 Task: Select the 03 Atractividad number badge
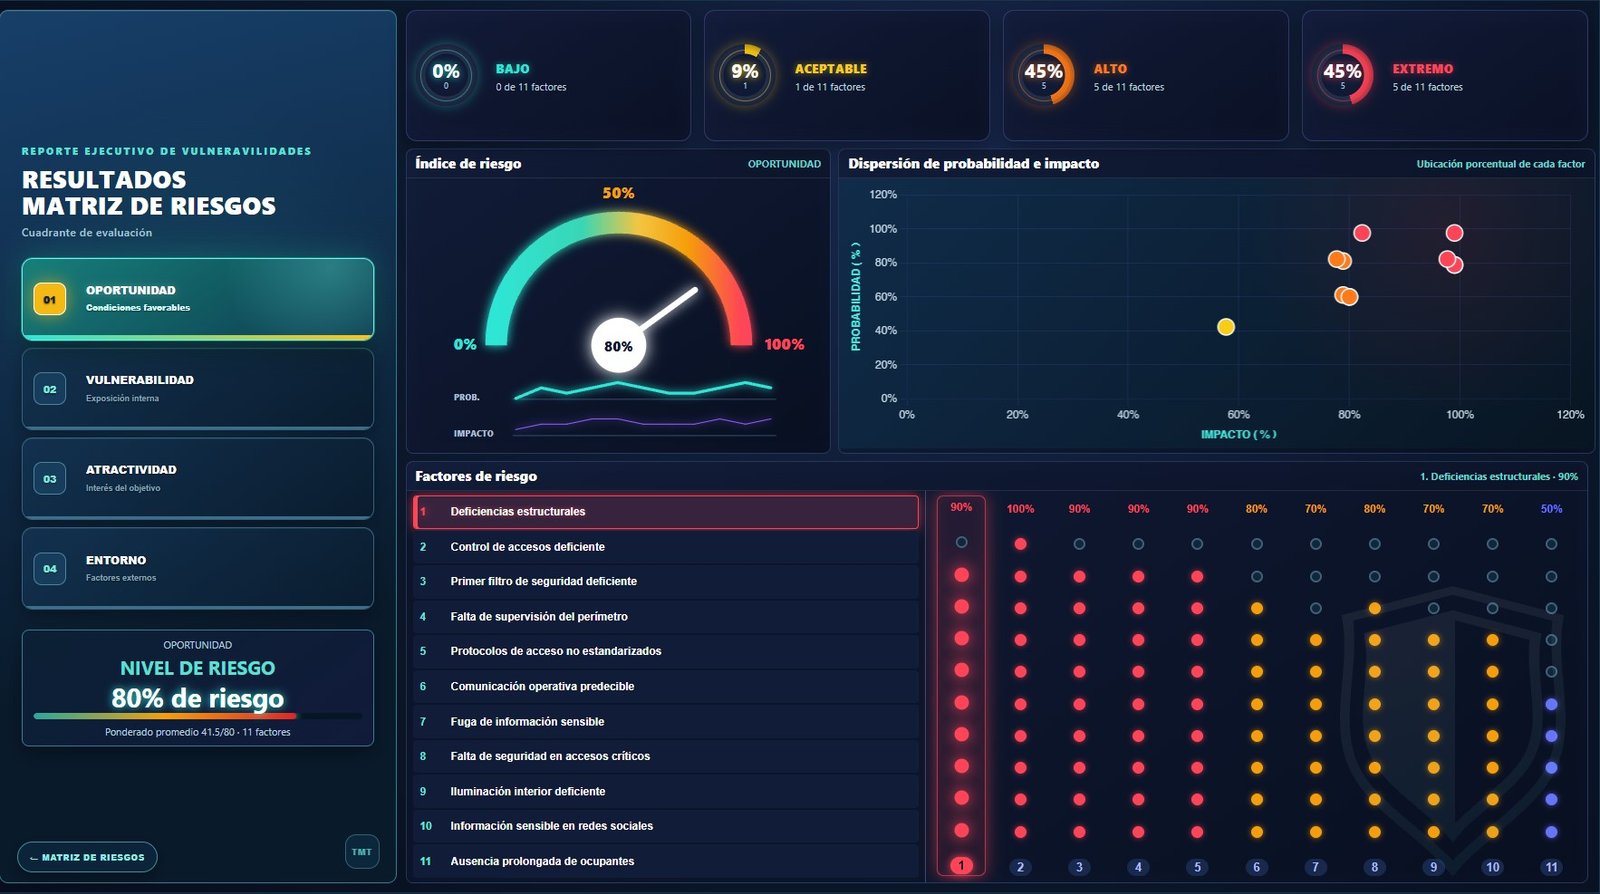(x=50, y=479)
